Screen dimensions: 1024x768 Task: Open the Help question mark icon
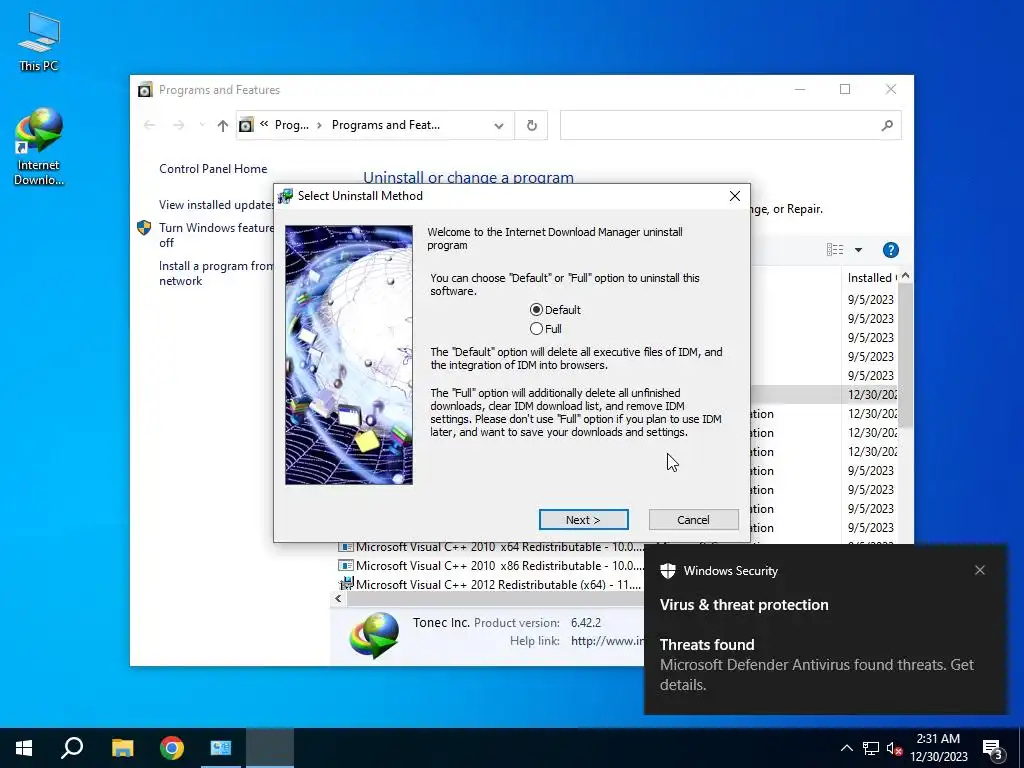(x=890, y=250)
